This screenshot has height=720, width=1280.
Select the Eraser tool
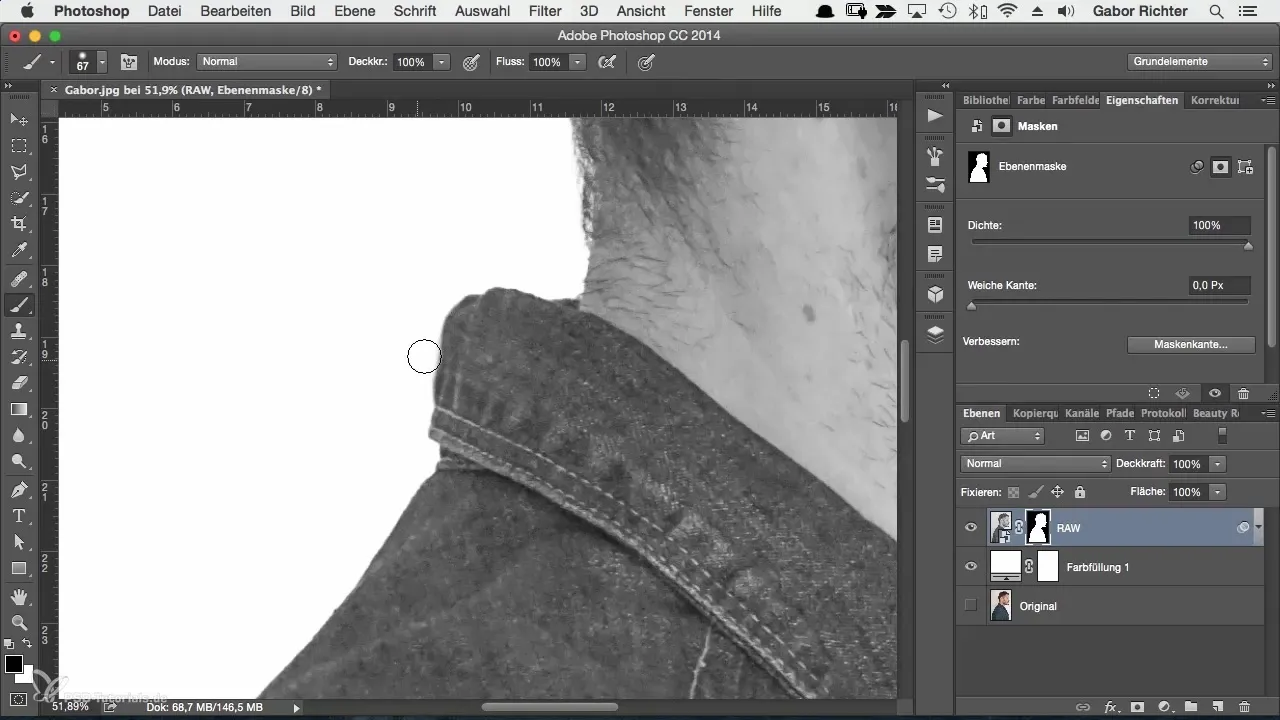coord(18,383)
